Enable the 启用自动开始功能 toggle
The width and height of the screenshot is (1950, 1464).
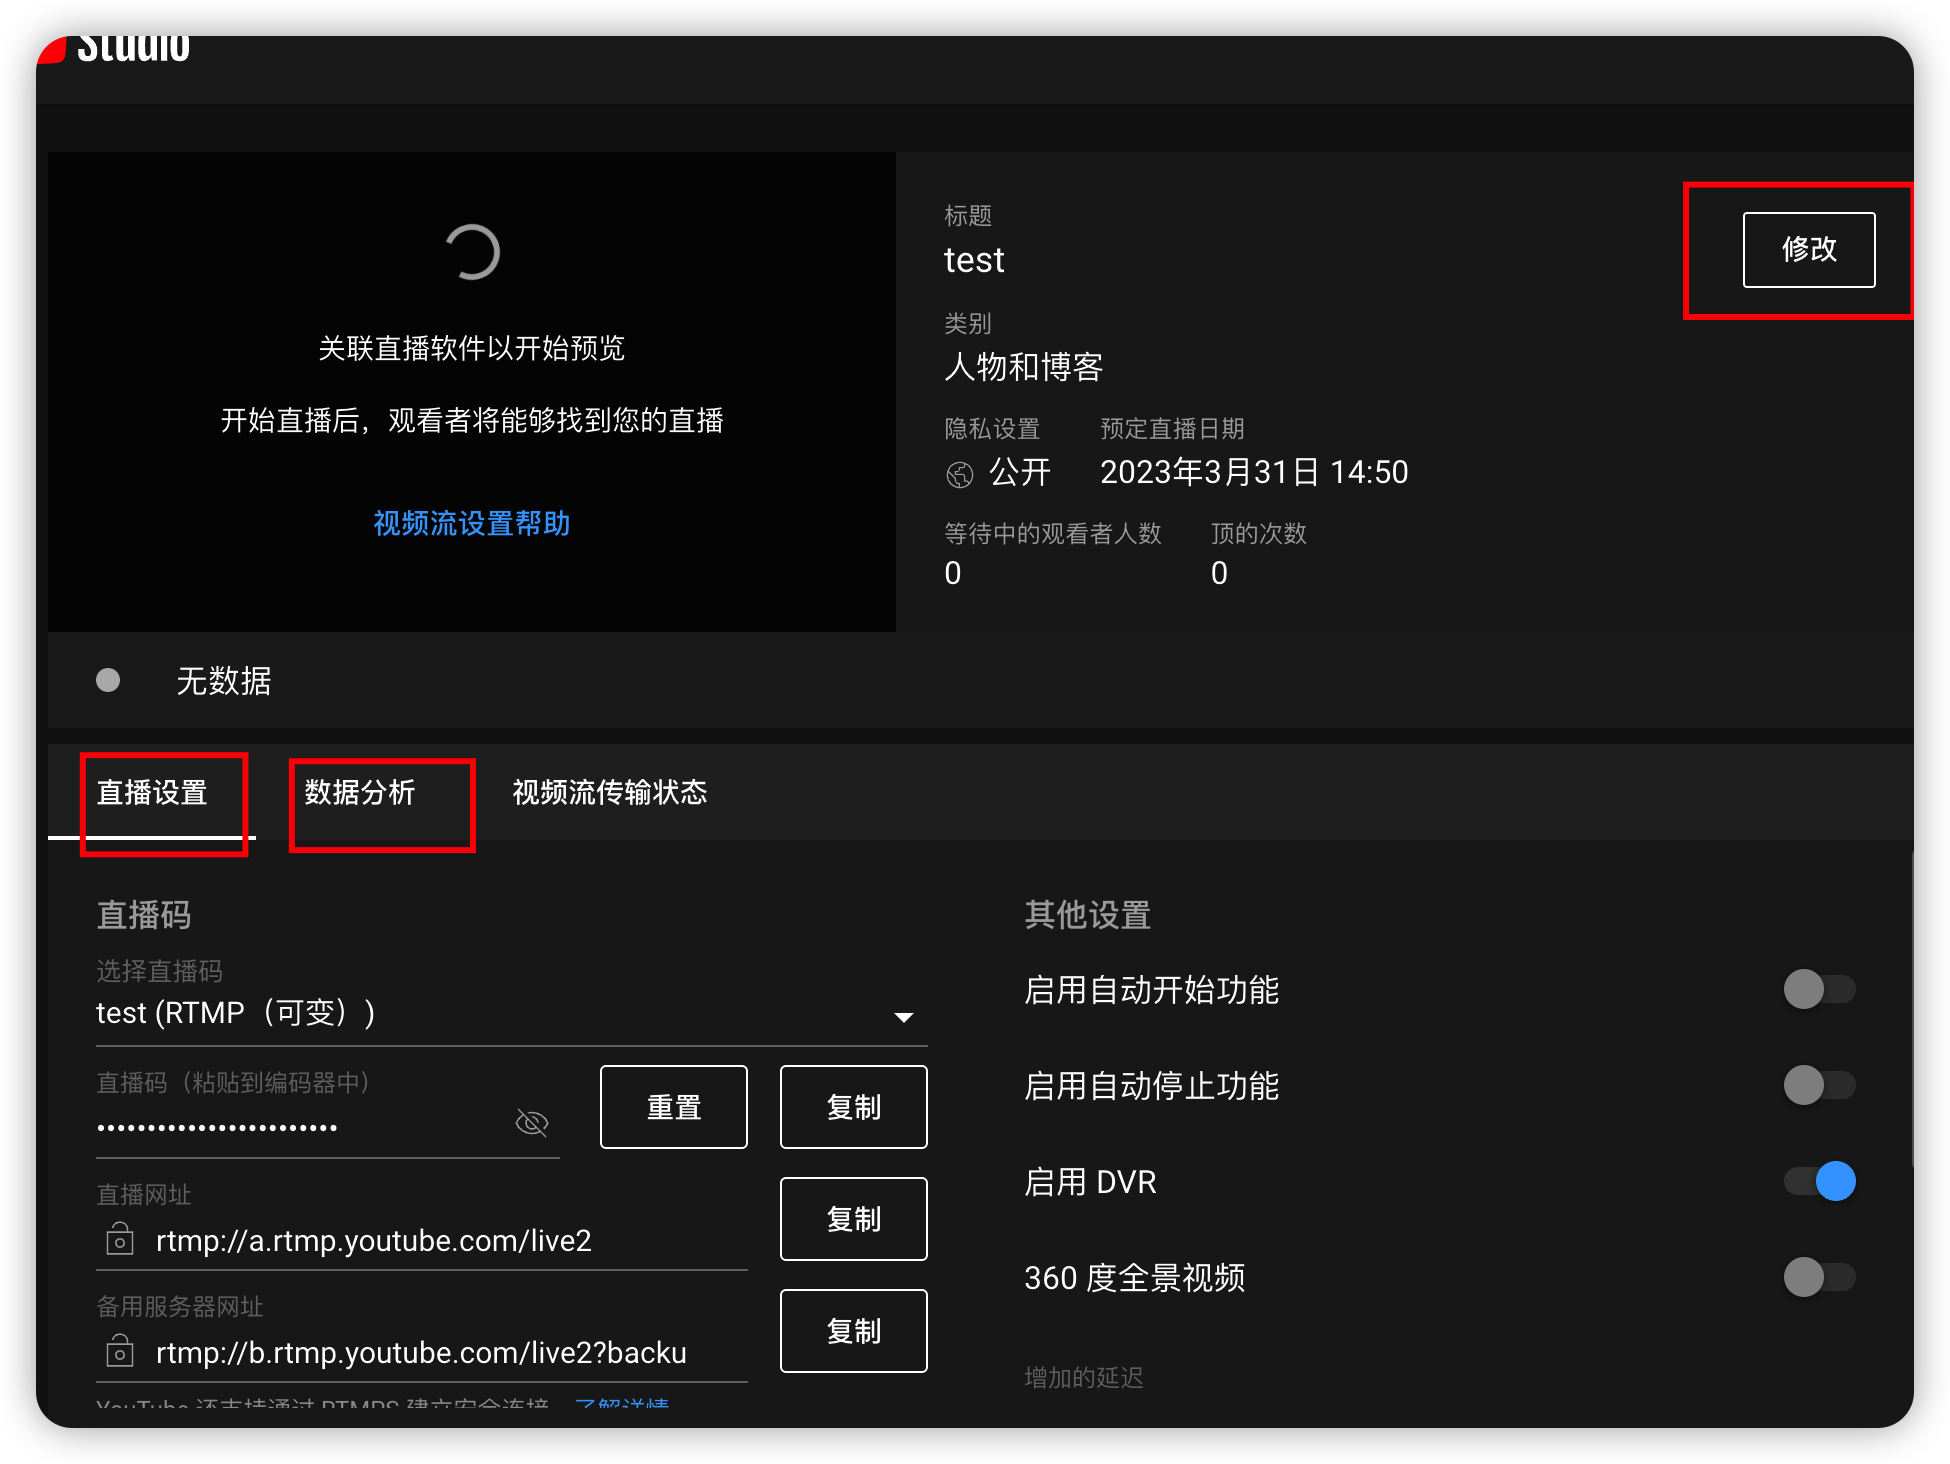pyautogui.click(x=1819, y=990)
